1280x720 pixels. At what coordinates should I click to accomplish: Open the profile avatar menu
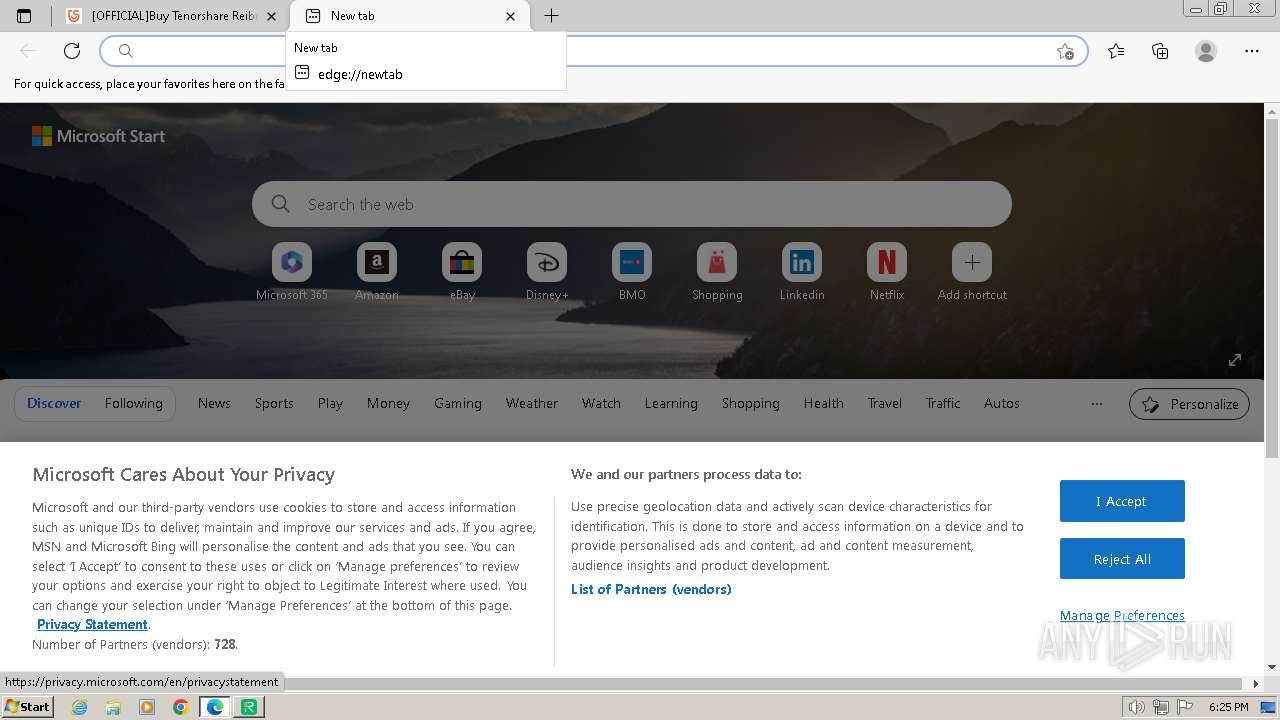click(x=1206, y=51)
